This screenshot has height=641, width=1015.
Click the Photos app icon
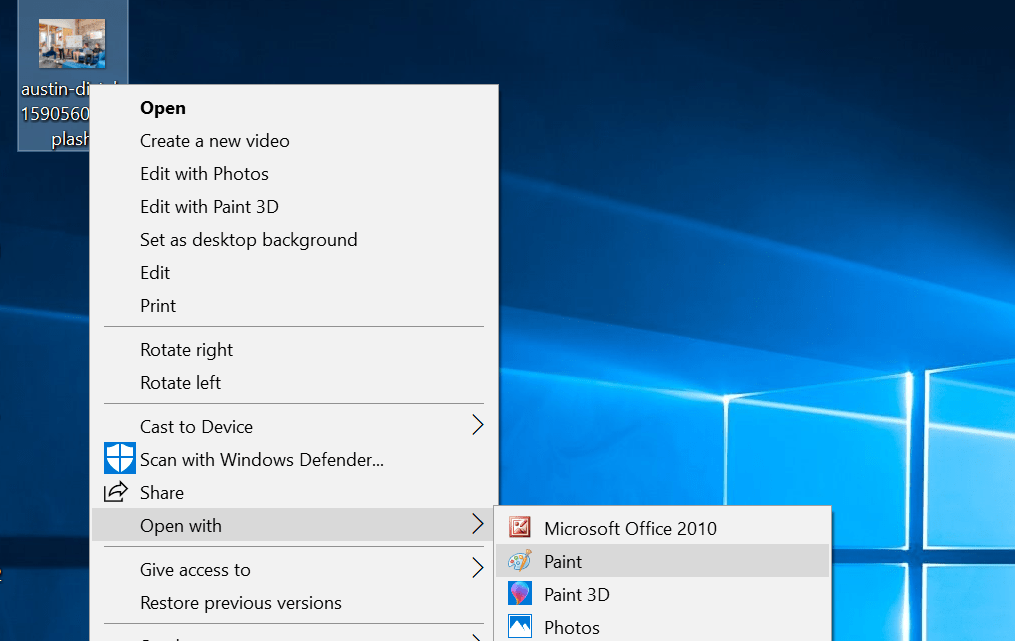click(520, 627)
